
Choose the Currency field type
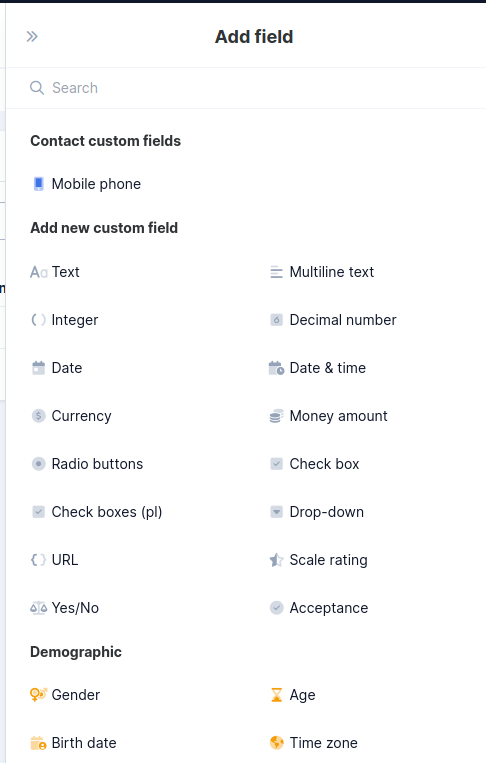coord(71,416)
